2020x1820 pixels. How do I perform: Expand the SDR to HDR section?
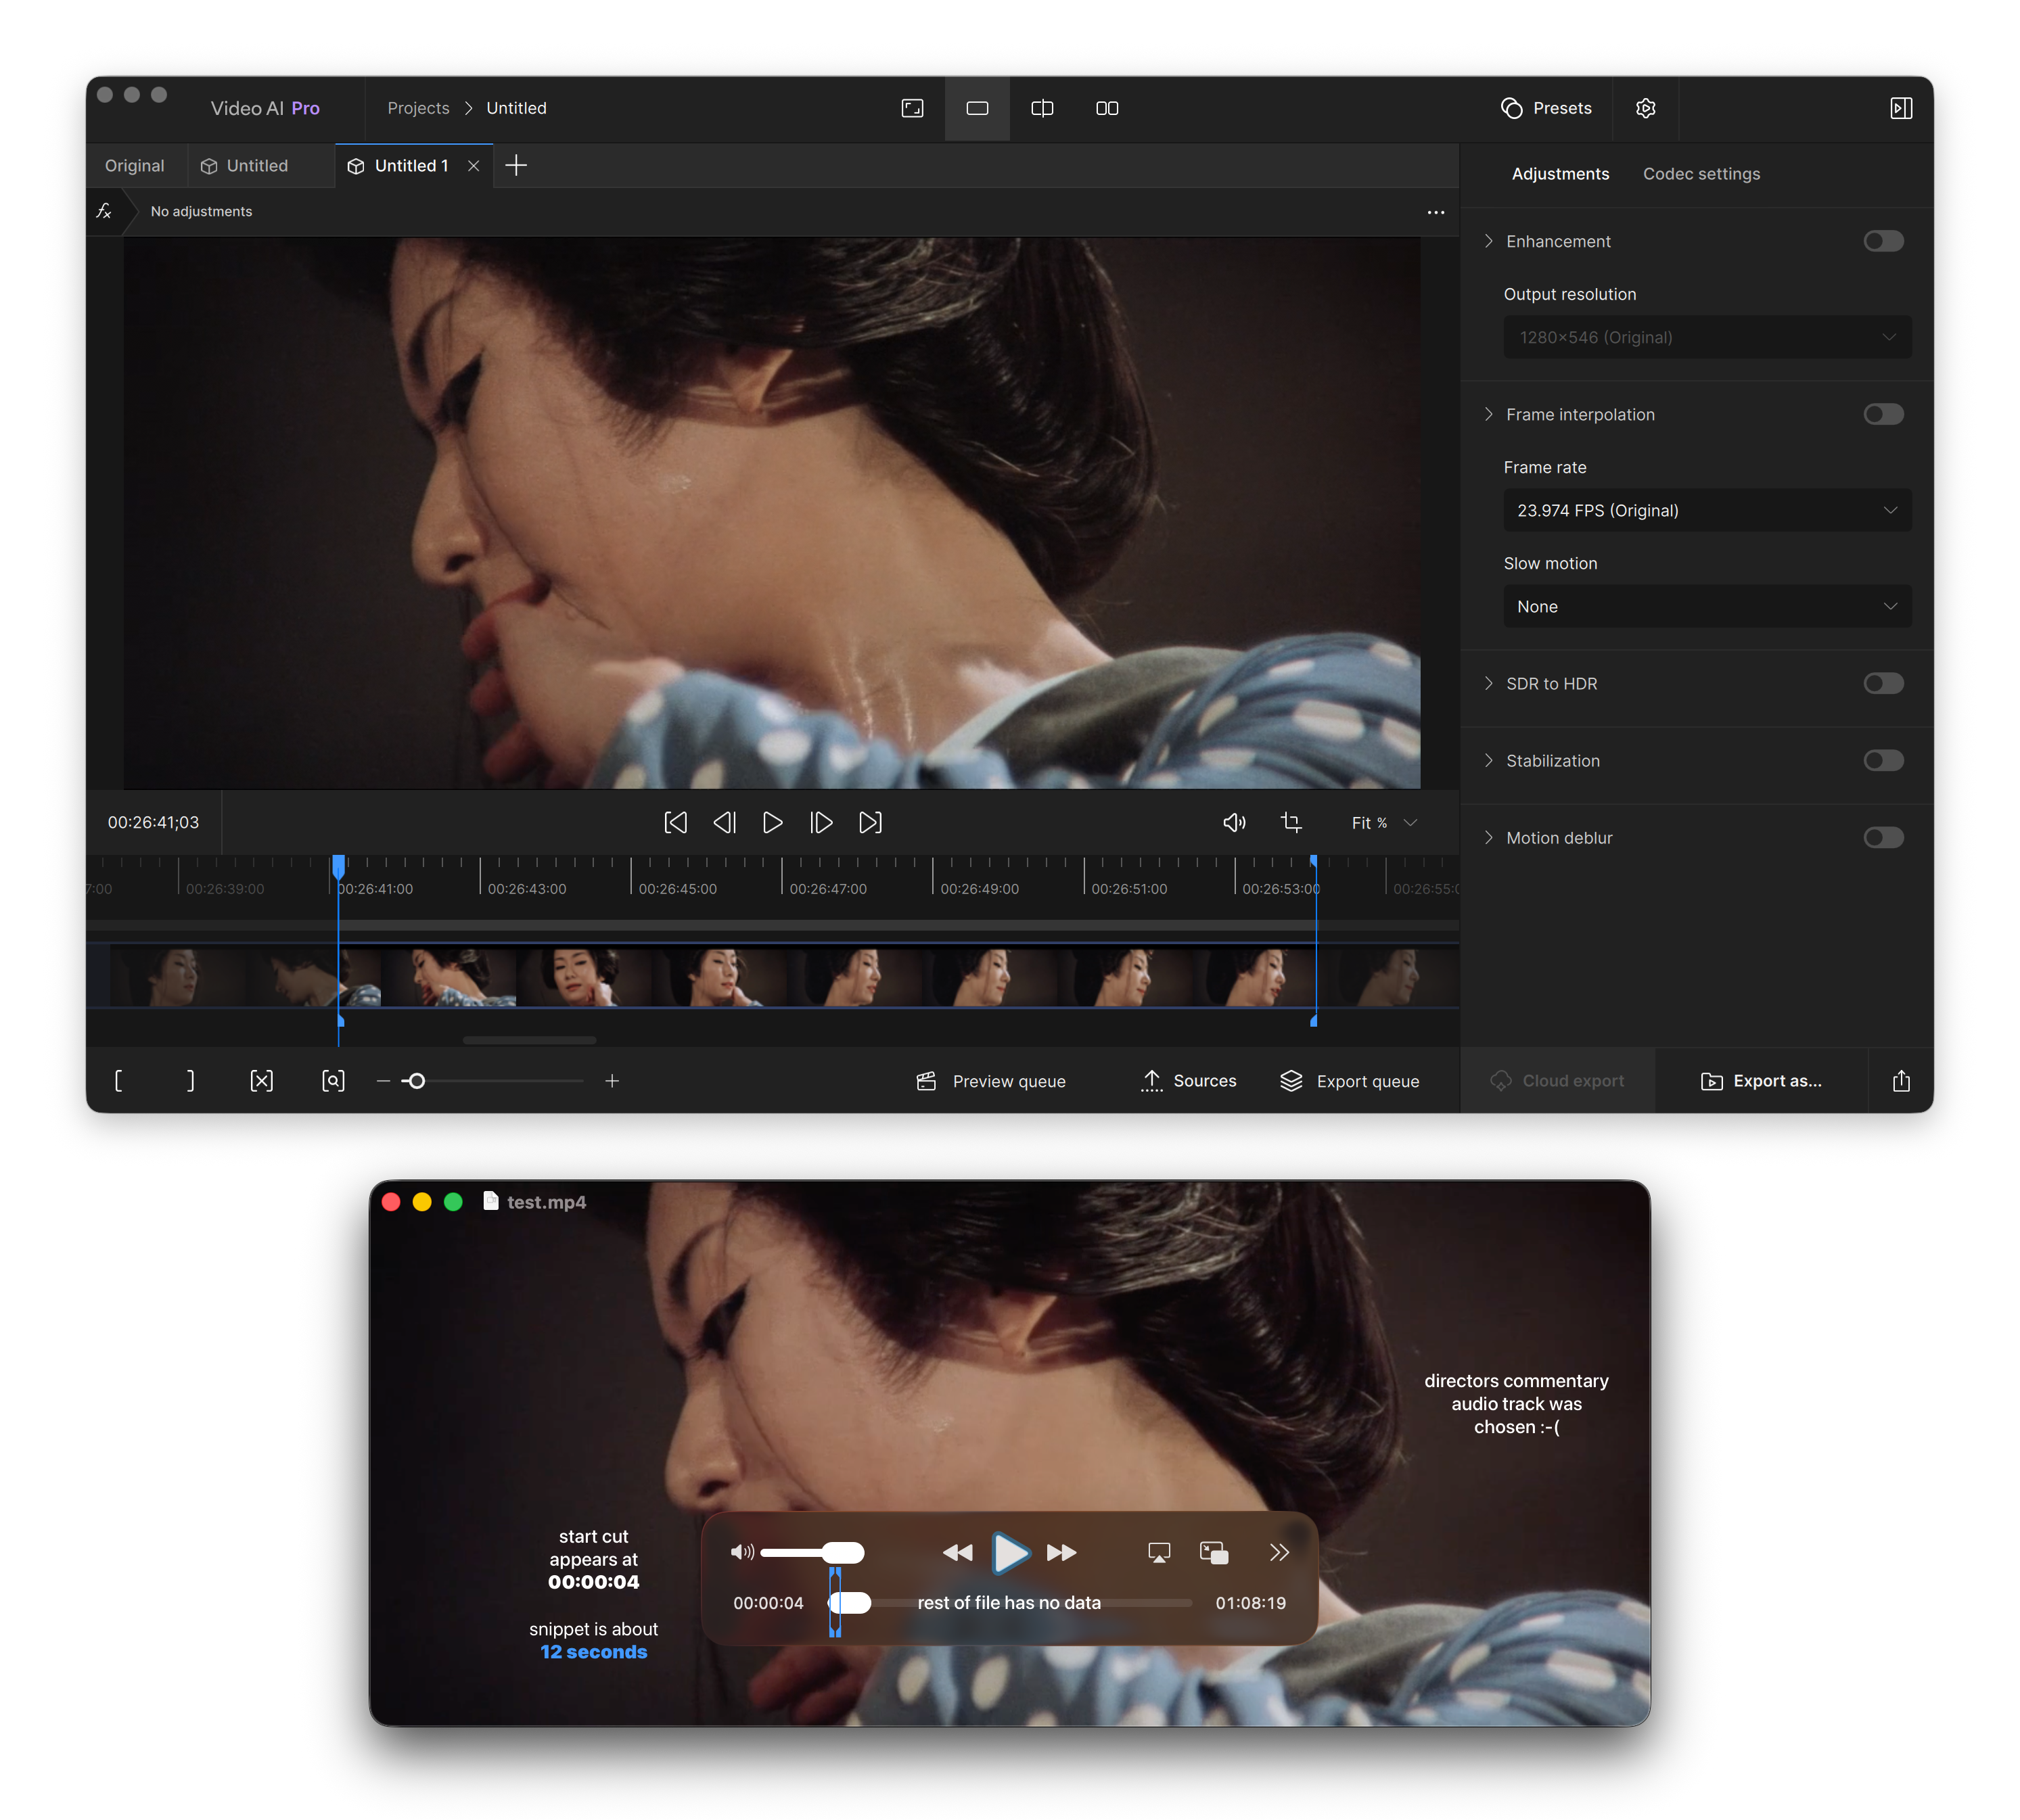pyautogui.click(x=1489, y=683)
